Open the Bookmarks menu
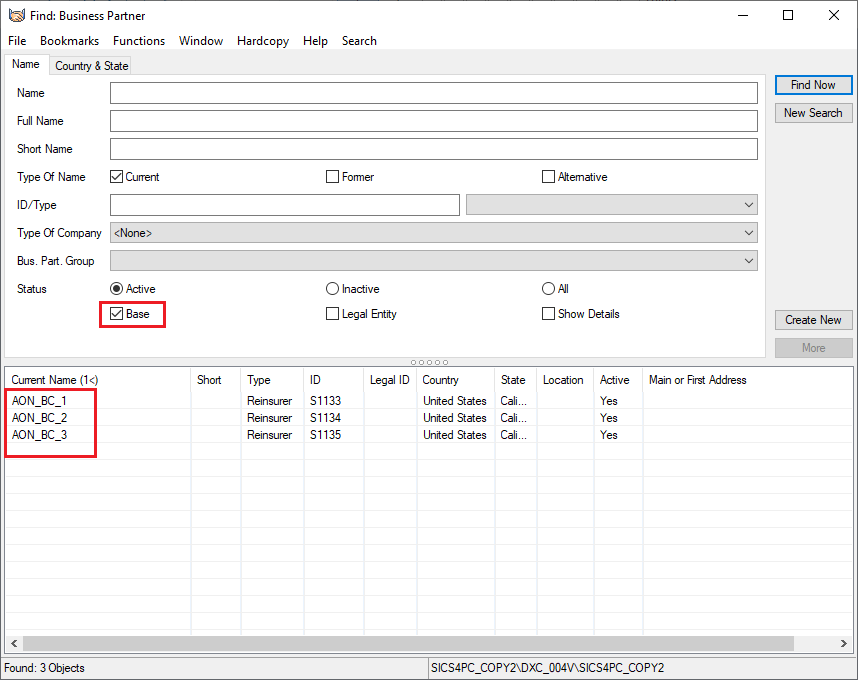The height and width of the screenshot is (680, 858). 69,41
